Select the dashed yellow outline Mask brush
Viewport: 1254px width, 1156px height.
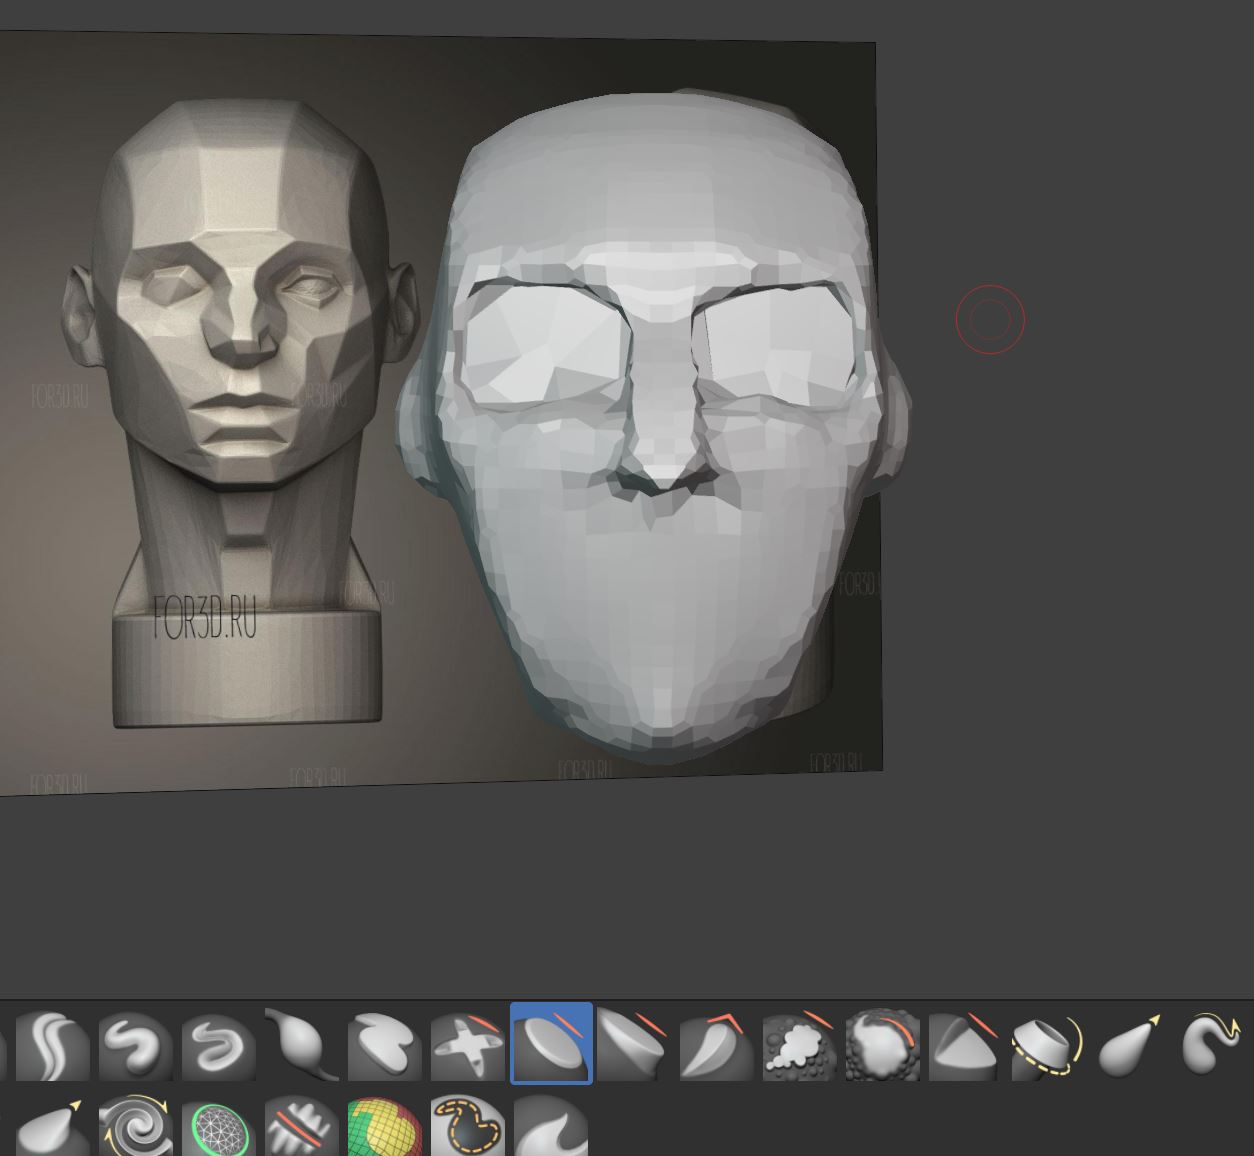coord(467,1127)
